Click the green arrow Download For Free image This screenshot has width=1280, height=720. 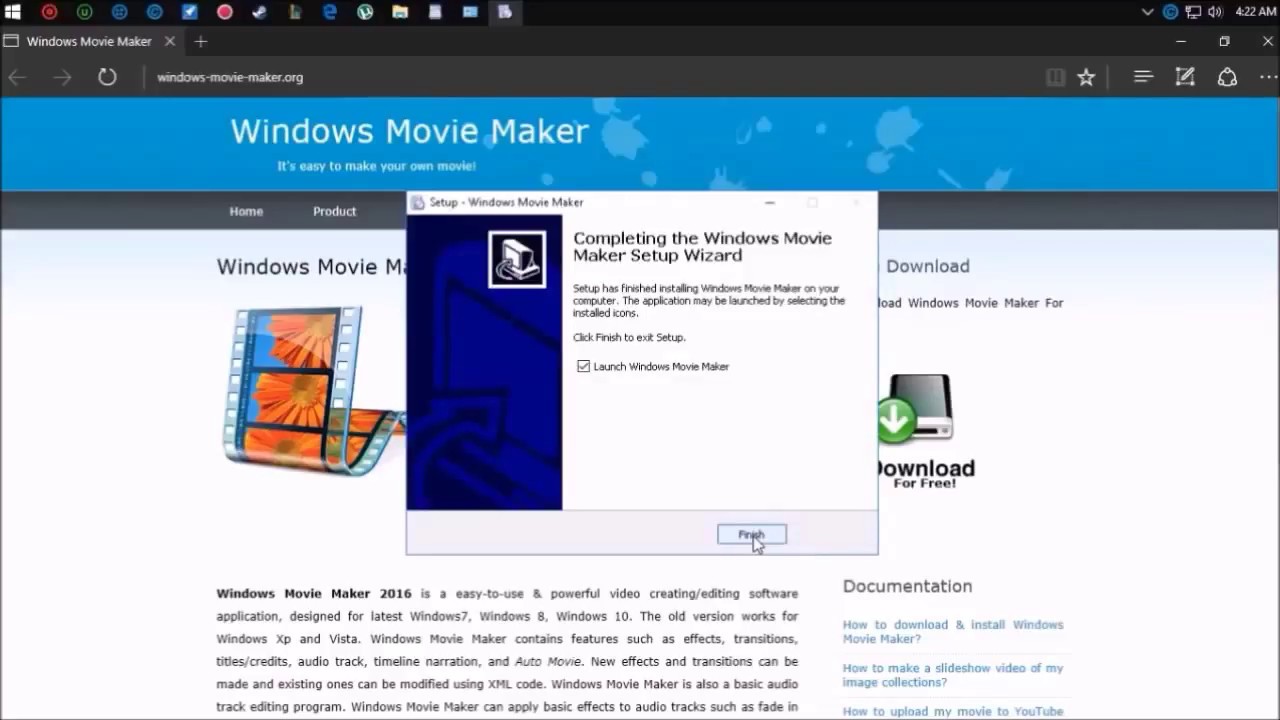[x=925, y=432]
